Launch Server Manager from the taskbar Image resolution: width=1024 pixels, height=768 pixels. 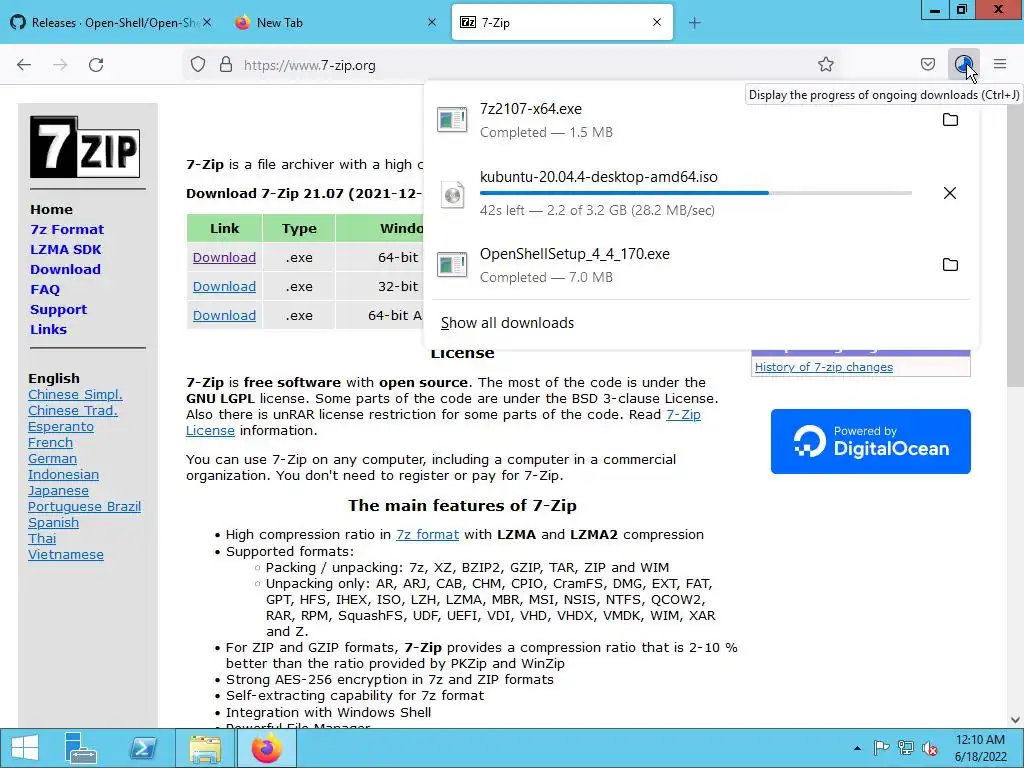pos(81,748)
